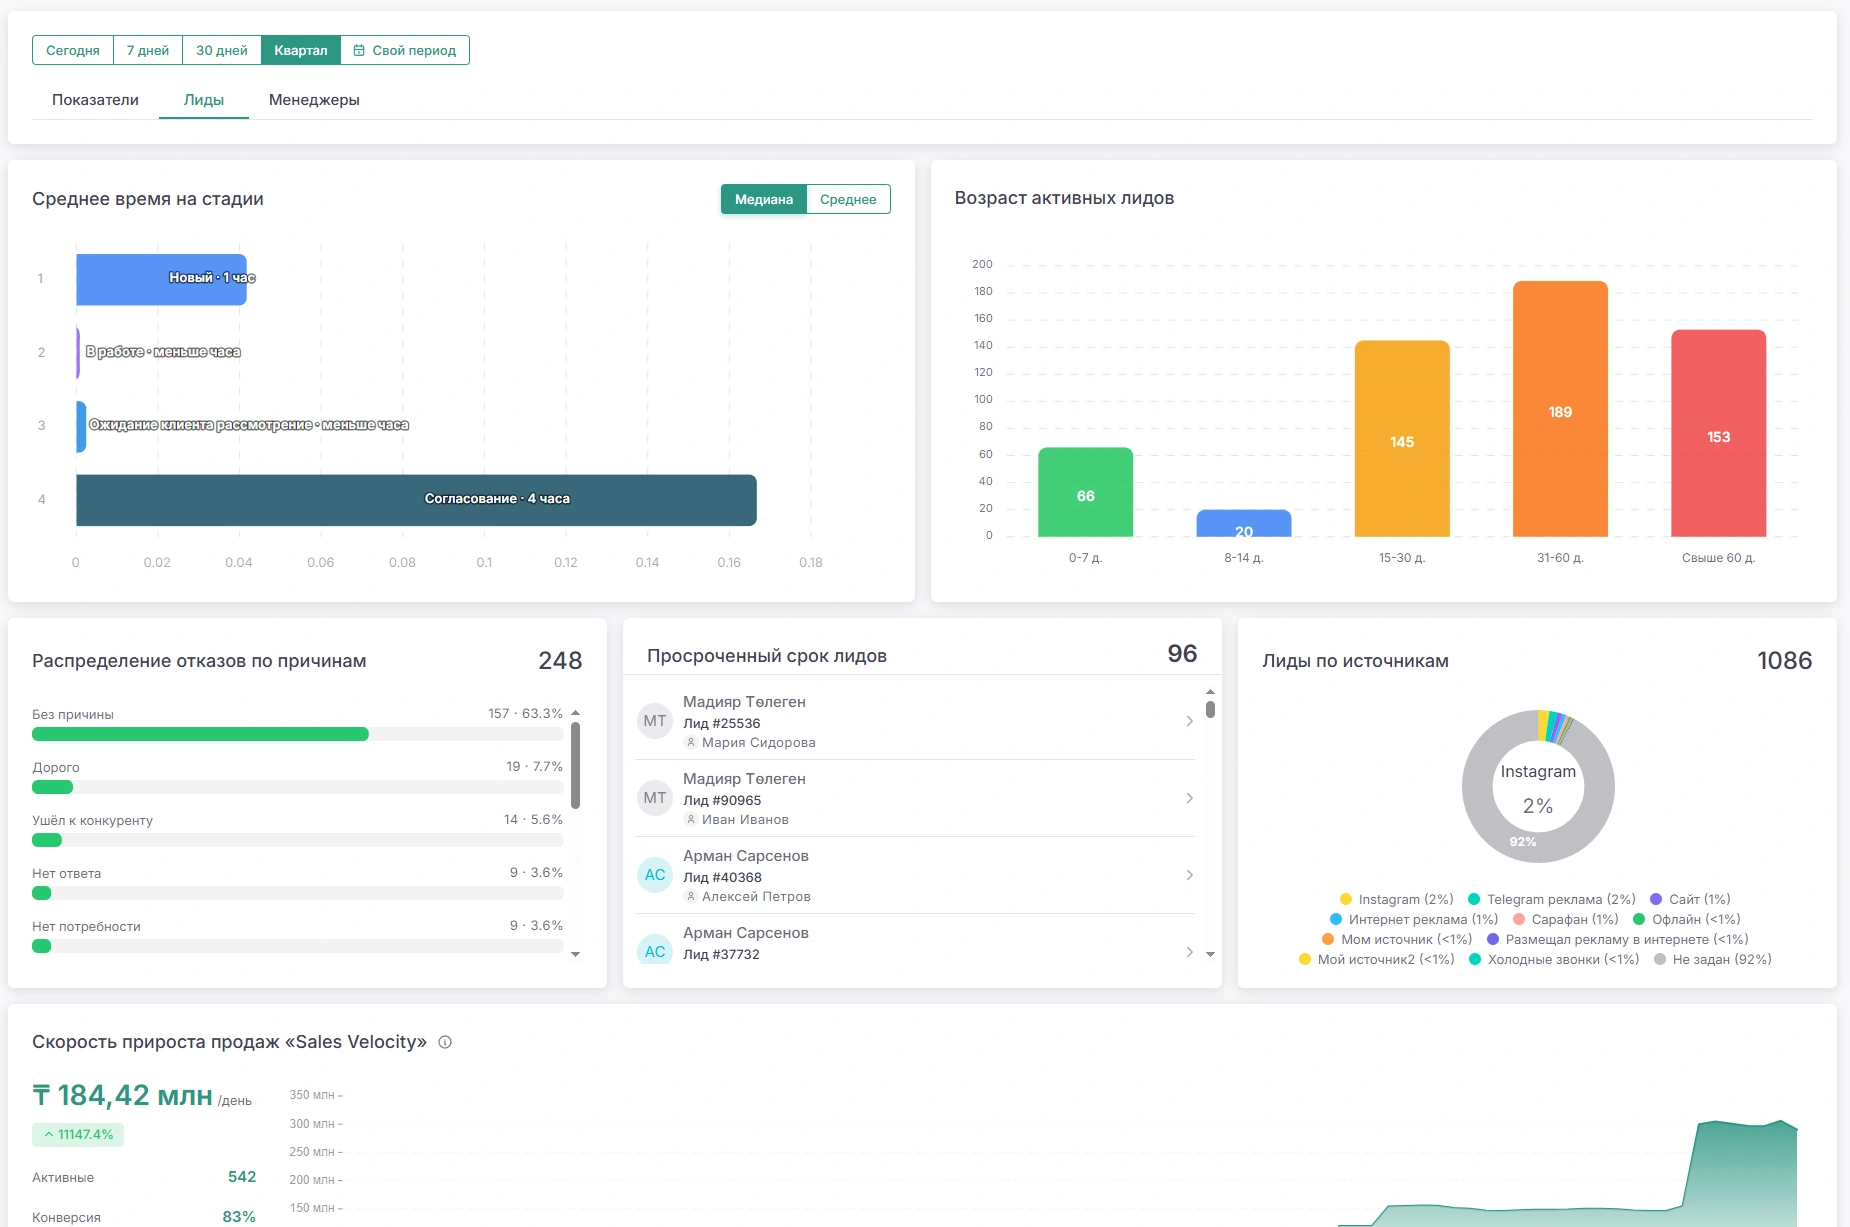1850x1227 pixels.
Task: Click the Дорого progress bar
Action: click(298, 787)
